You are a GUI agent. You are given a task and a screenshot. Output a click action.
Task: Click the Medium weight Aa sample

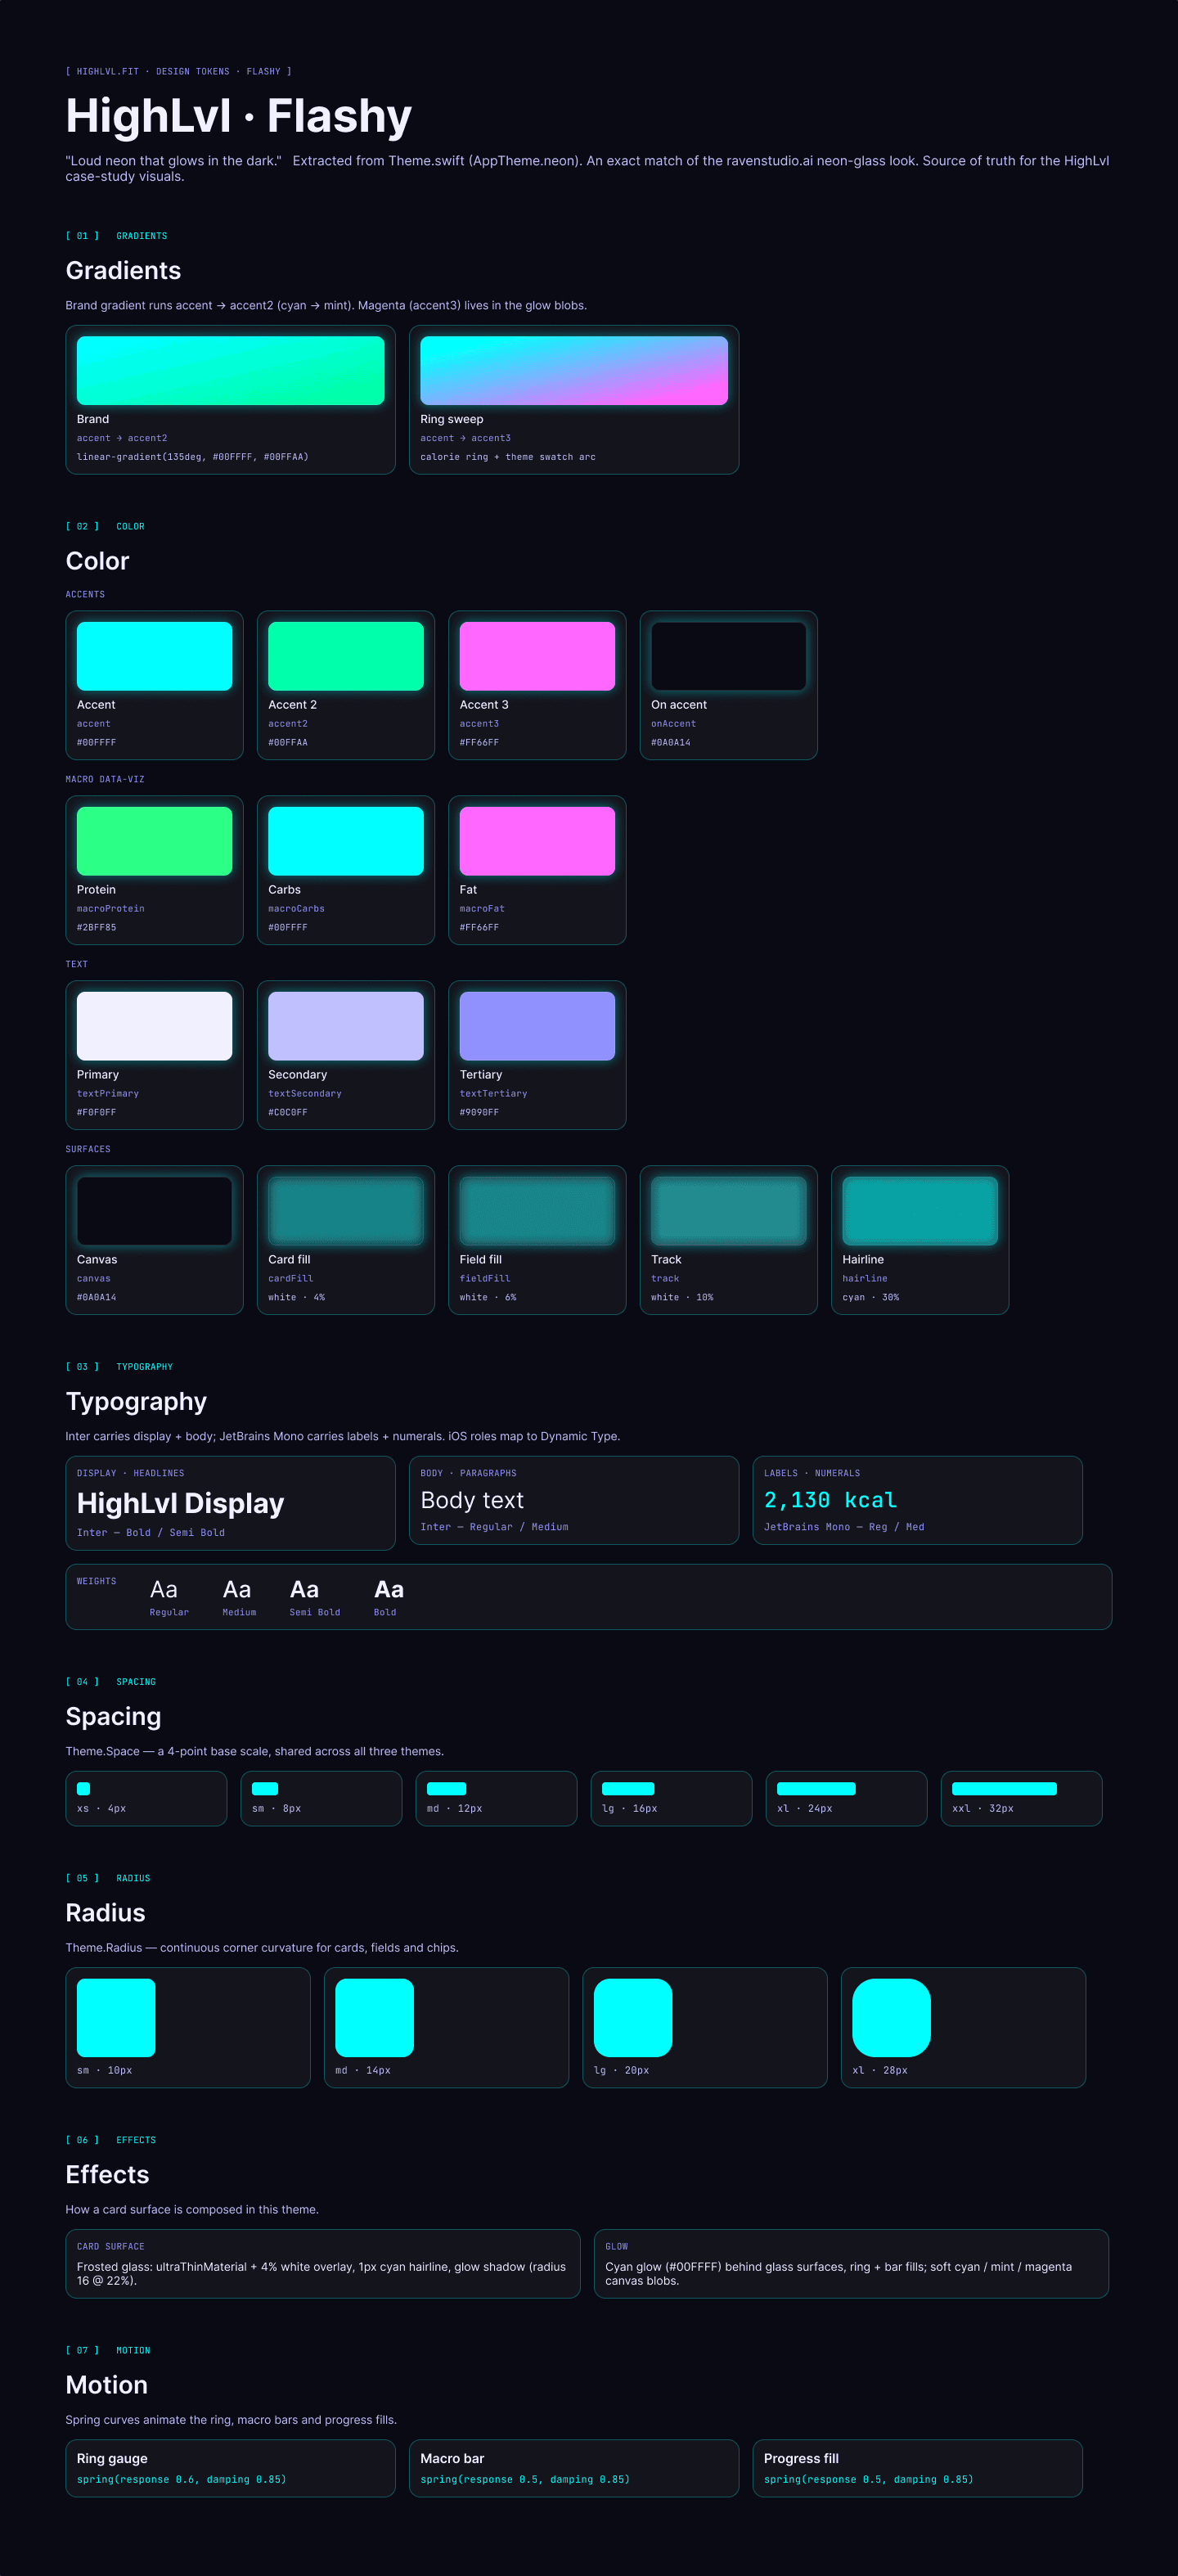(x=237, y=1590)
